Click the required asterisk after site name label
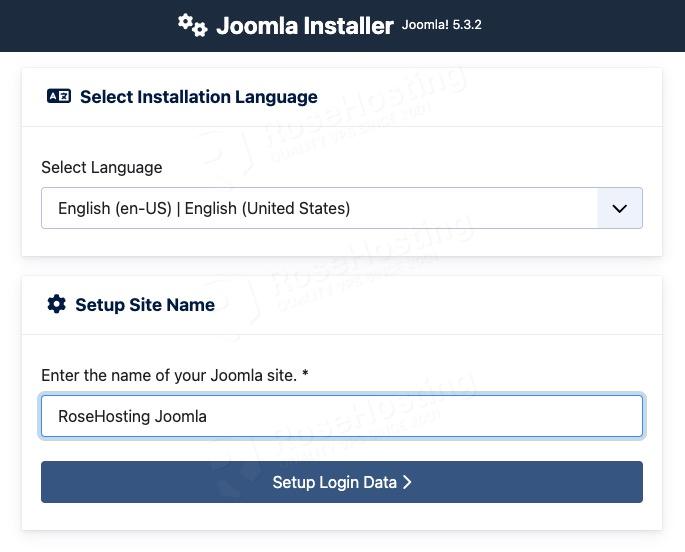 click(305, 375)
